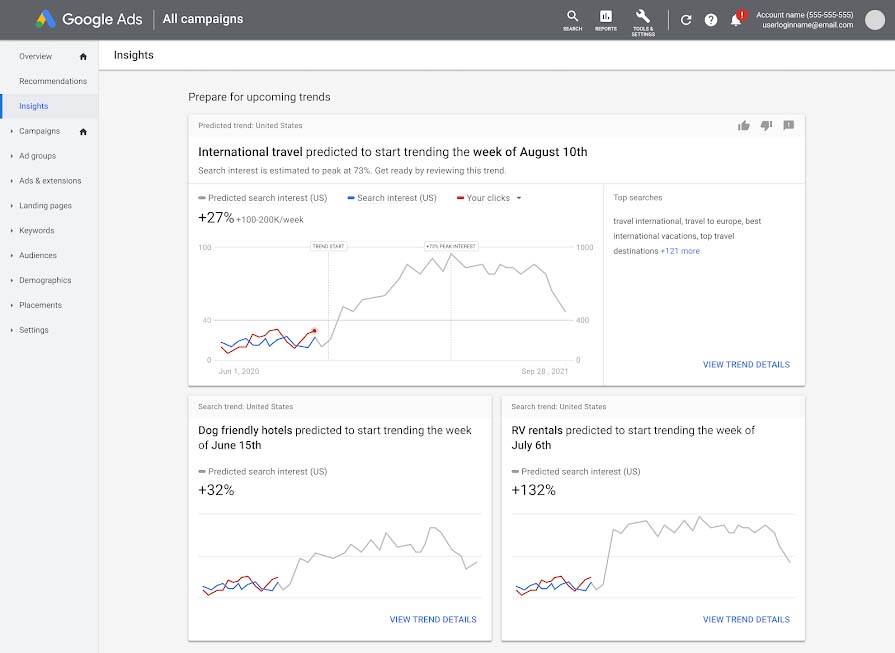Open the Your clicks dropdown arrow
895x653 pixels.
click(x=519, y=198)
